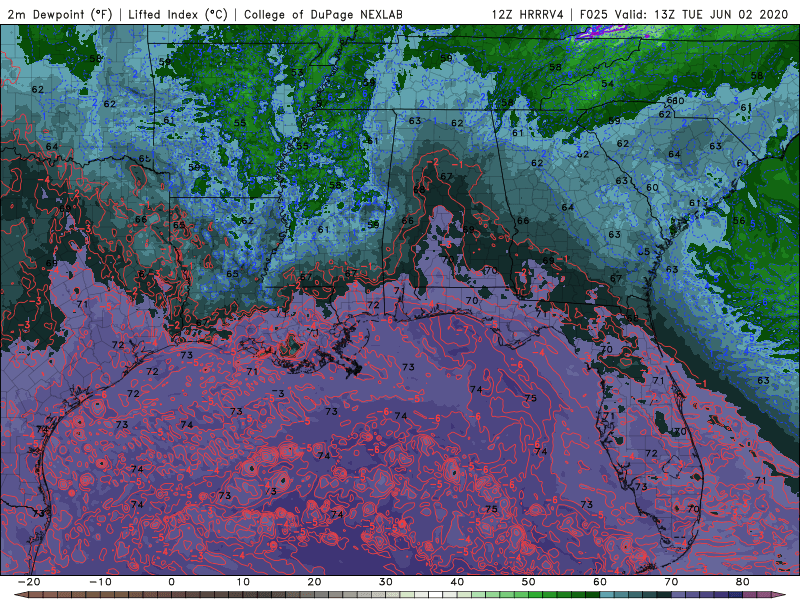Click the 'F025' forecast hour text

[x=594, y=15]
